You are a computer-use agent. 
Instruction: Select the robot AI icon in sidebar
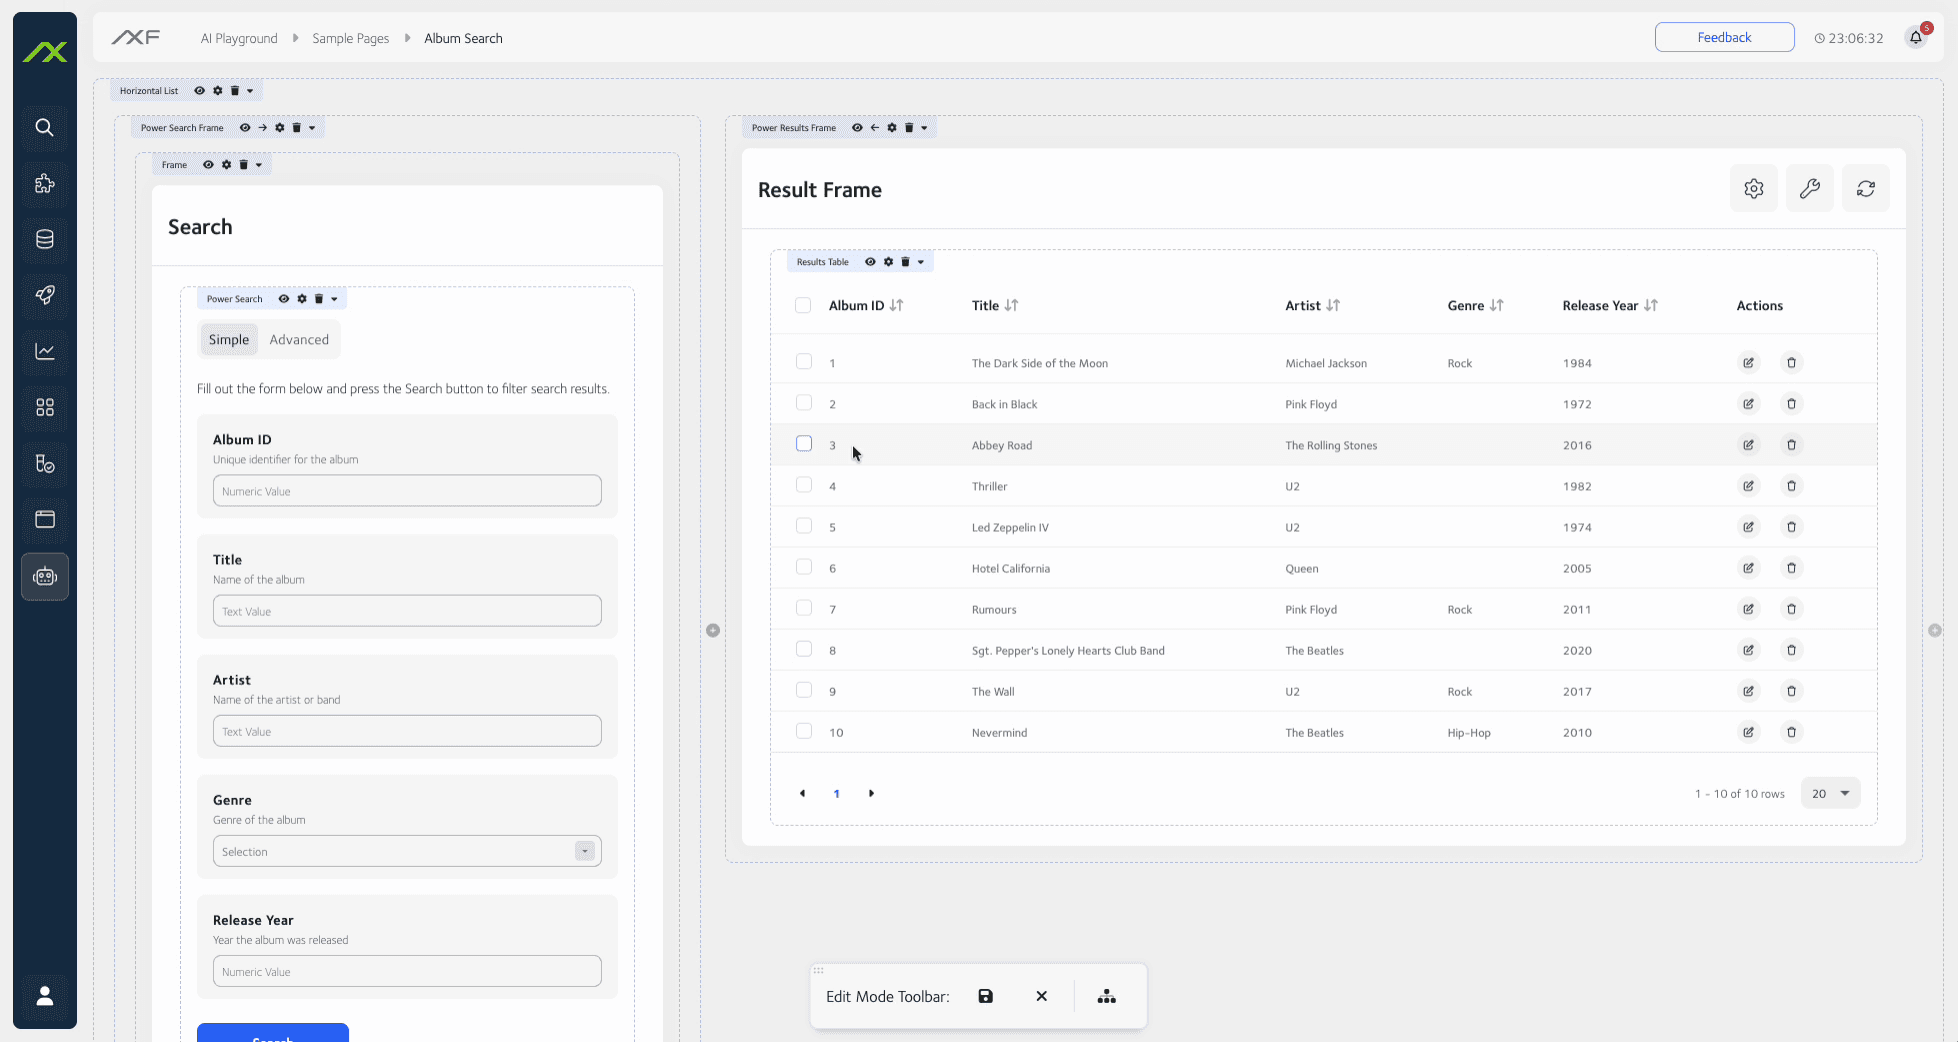click(x=44, y=576)
